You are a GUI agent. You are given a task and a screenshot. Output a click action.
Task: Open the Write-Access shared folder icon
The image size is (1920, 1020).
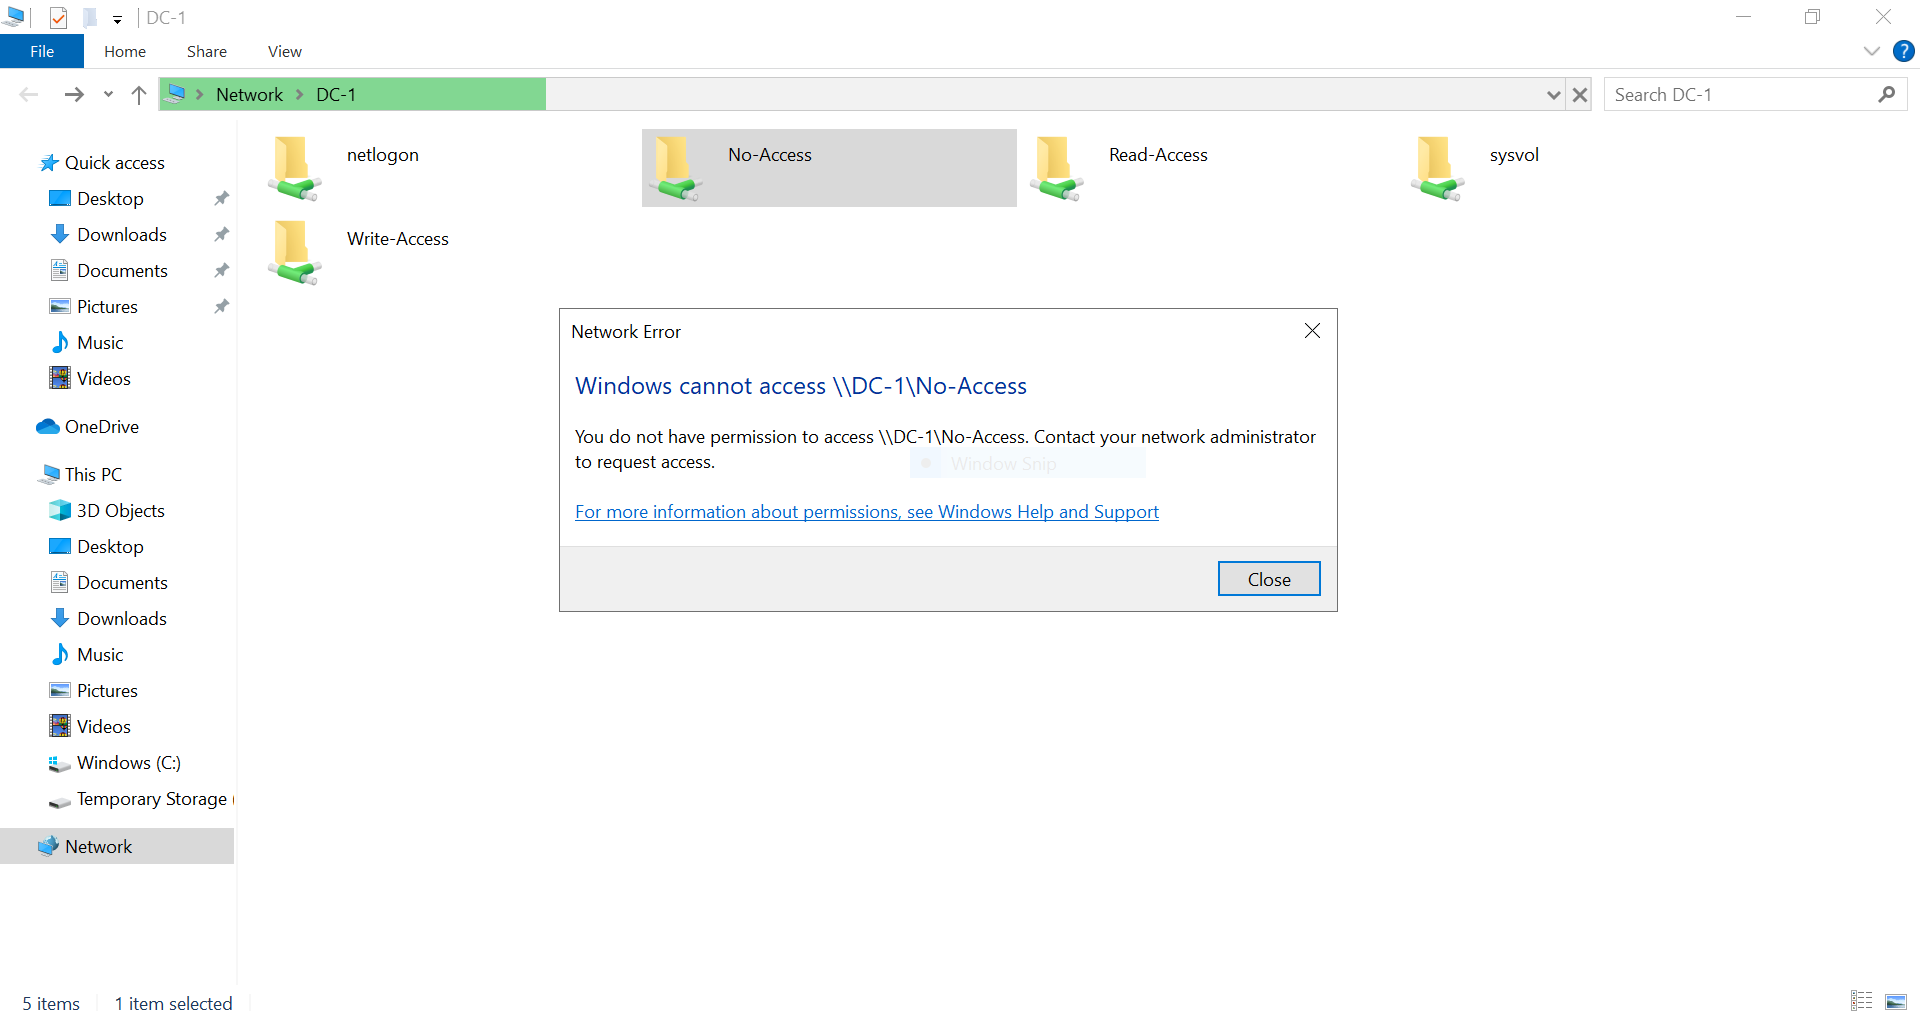(x=294, y=252)
